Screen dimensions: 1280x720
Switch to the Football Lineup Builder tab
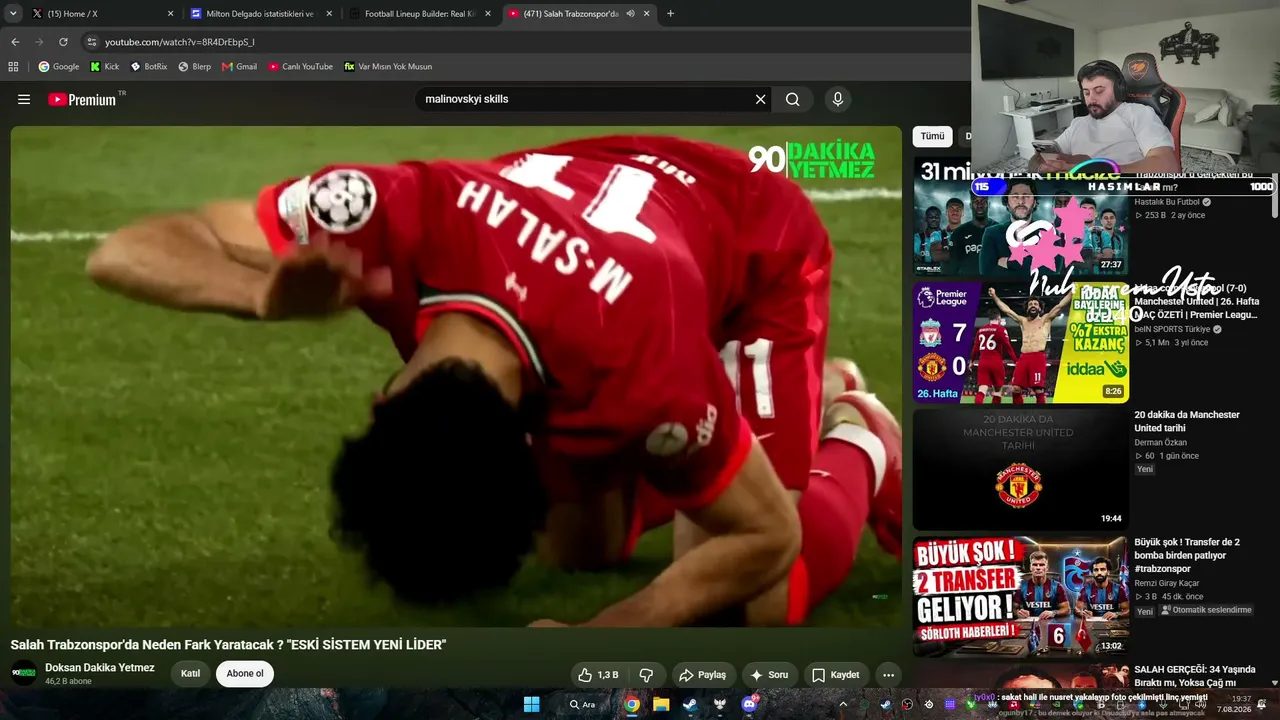pyautogui.click(x=420, y=14)
